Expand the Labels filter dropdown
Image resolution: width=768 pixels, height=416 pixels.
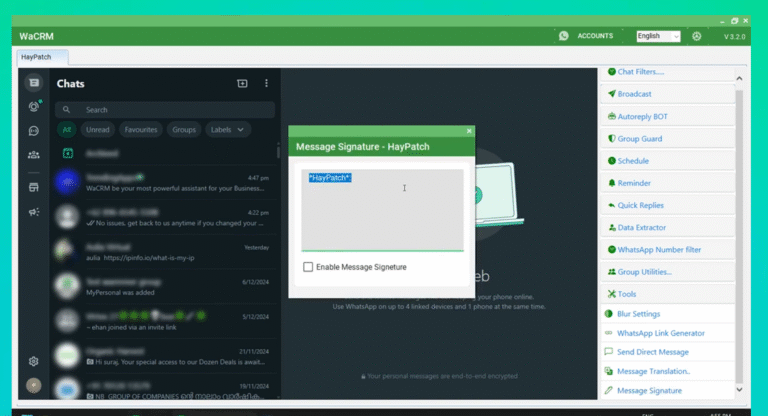click(x=229, y=129)
